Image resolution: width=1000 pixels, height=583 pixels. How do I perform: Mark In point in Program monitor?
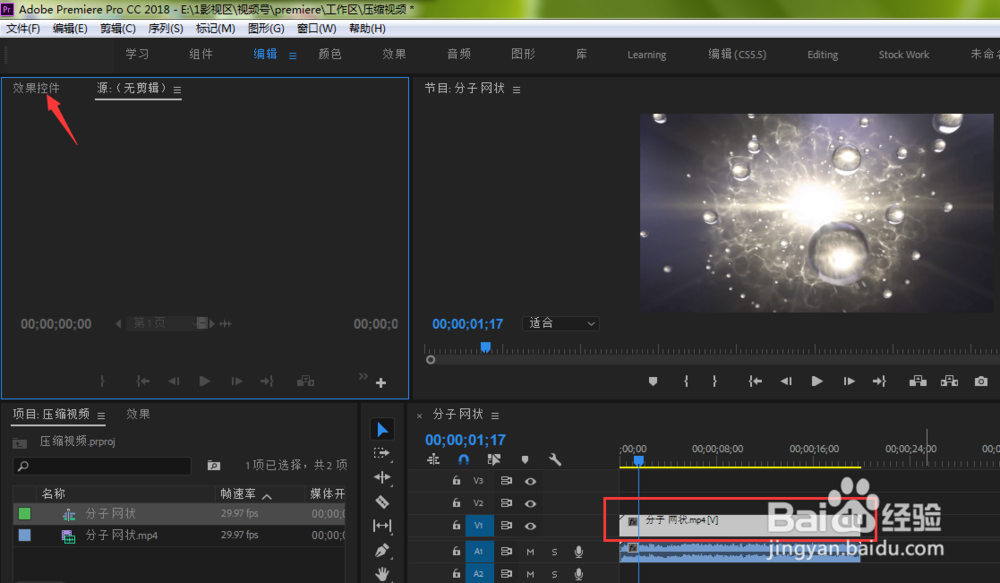coord(686,381)
